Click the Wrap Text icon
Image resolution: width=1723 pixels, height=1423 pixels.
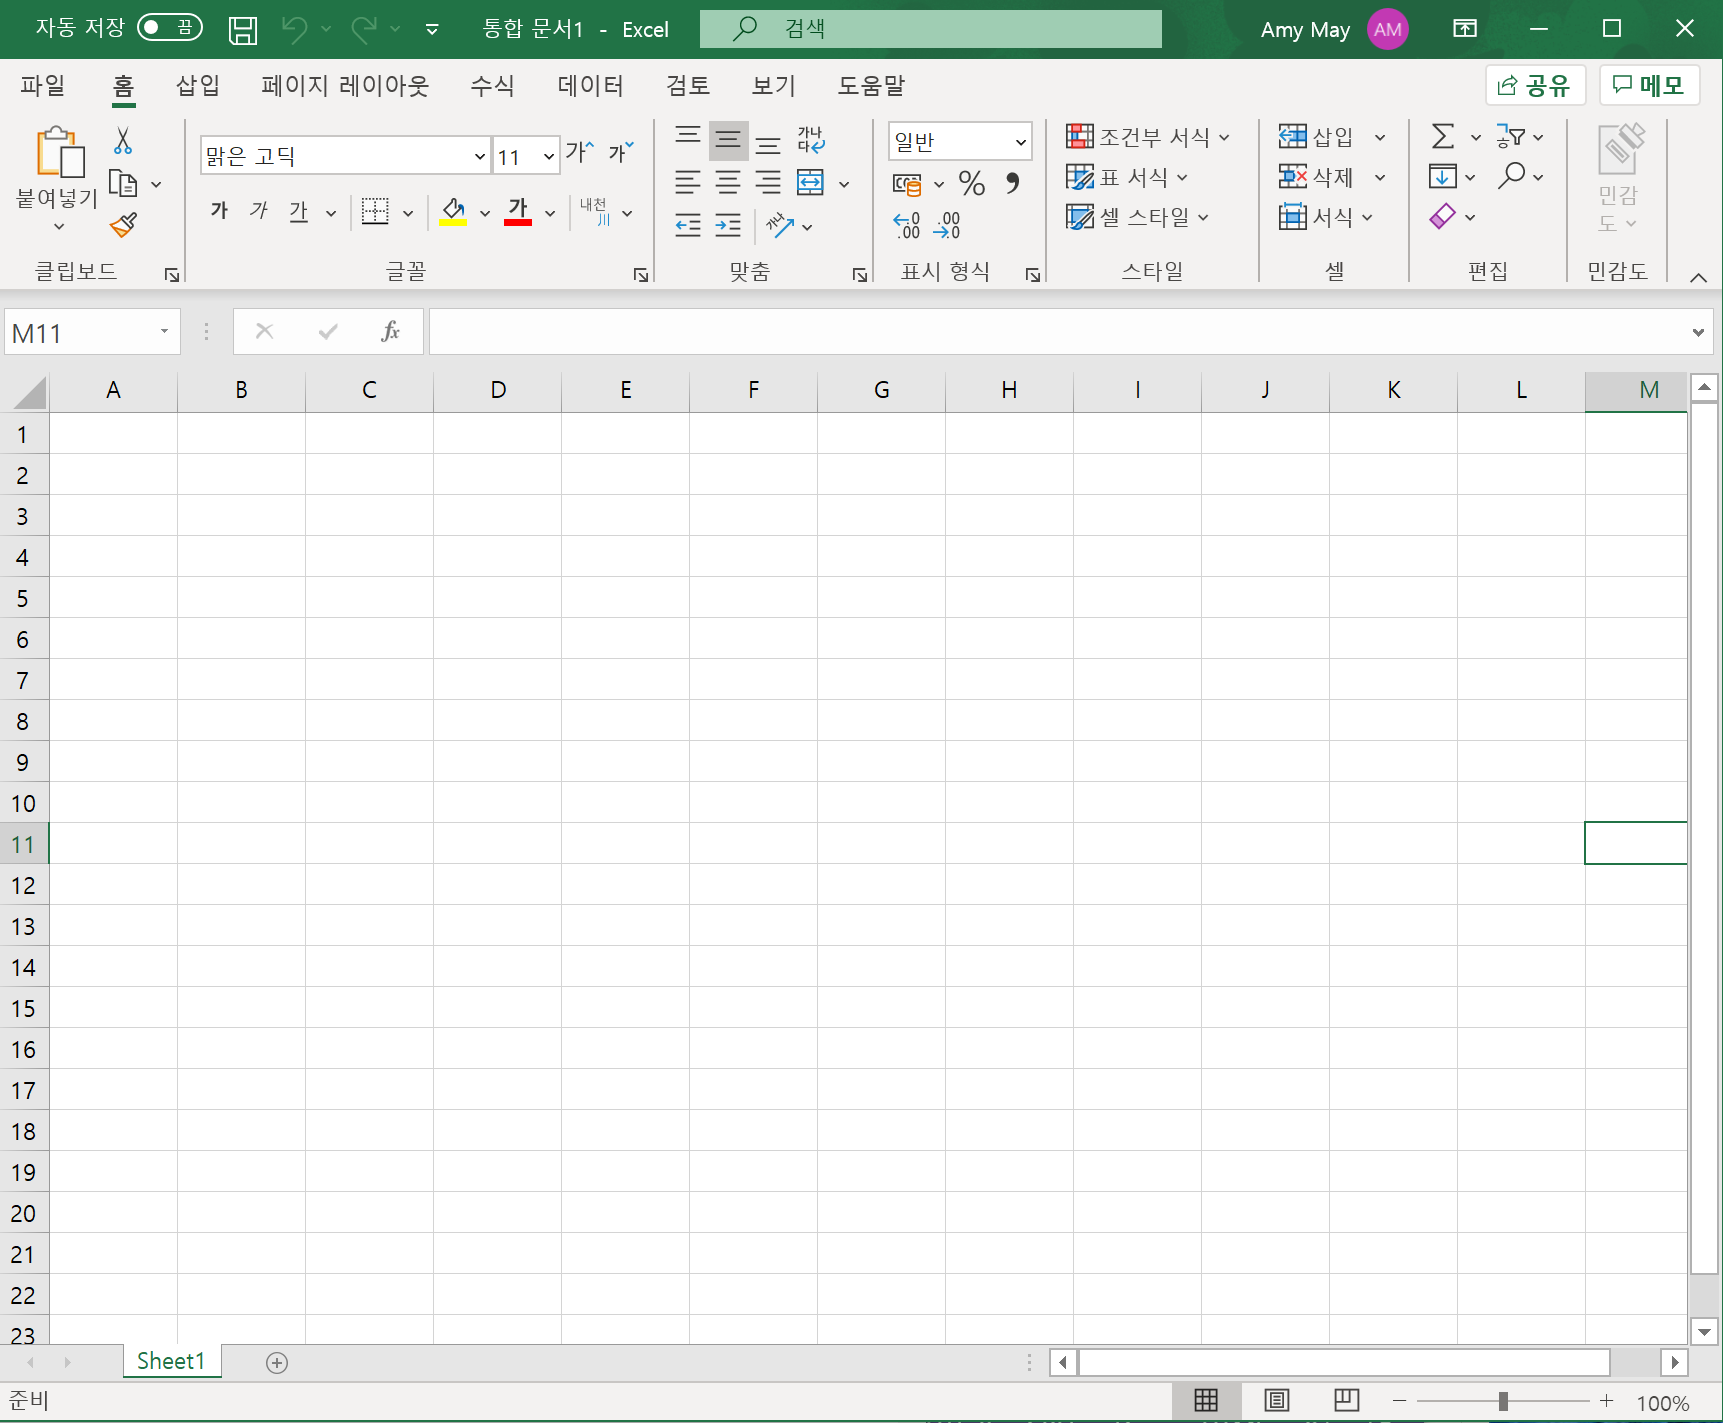(x=811, y=140)
